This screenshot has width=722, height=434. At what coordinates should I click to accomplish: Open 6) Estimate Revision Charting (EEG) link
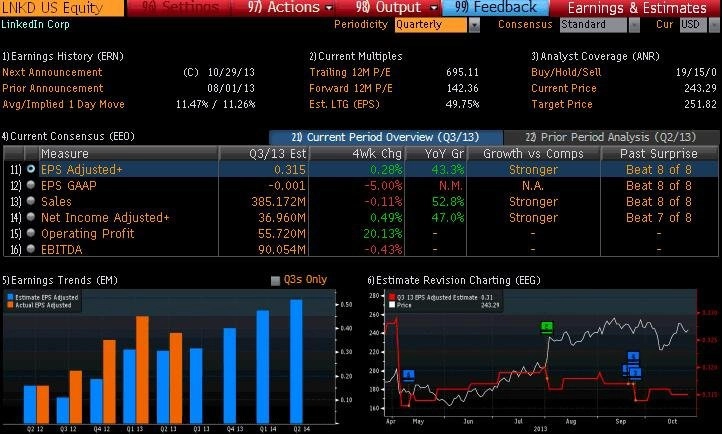pyautogui.click(x=454, y=280)
